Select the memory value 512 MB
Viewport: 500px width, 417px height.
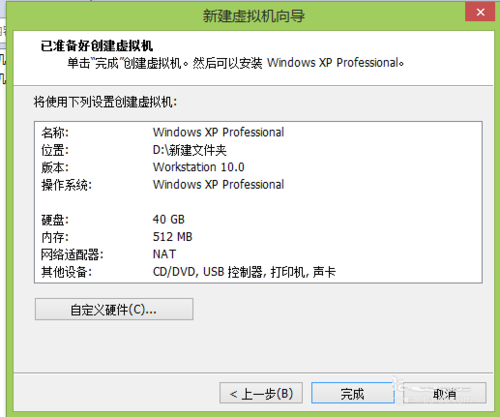coord(173,237)
